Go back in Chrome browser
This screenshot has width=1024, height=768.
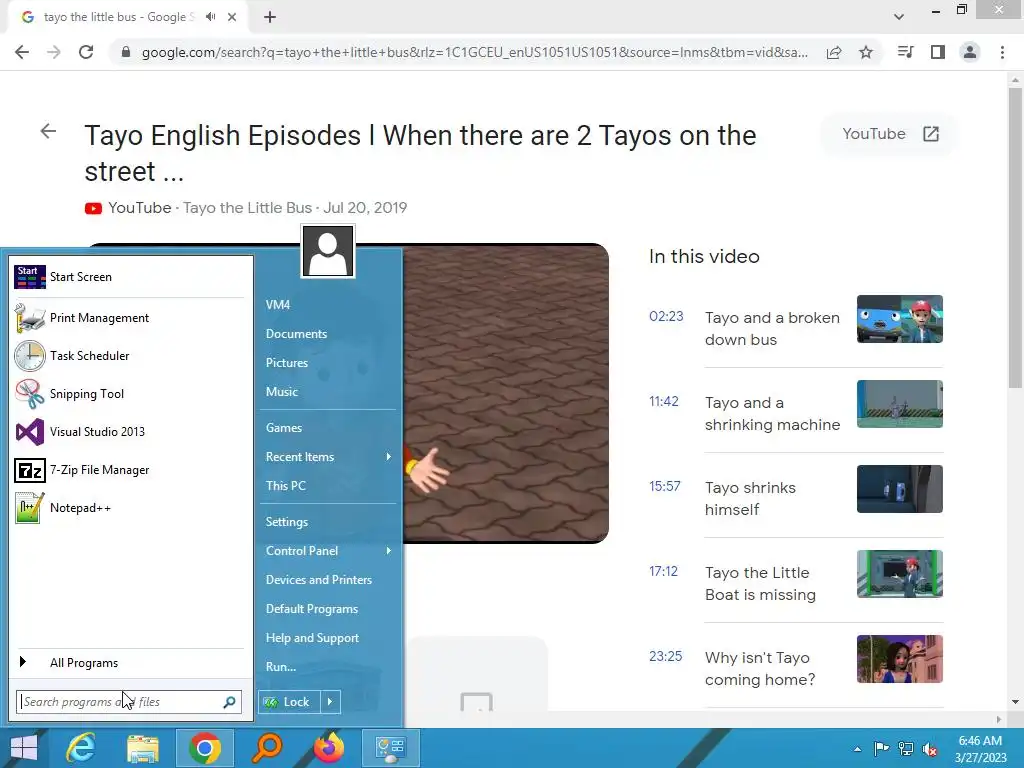point(22,52)
